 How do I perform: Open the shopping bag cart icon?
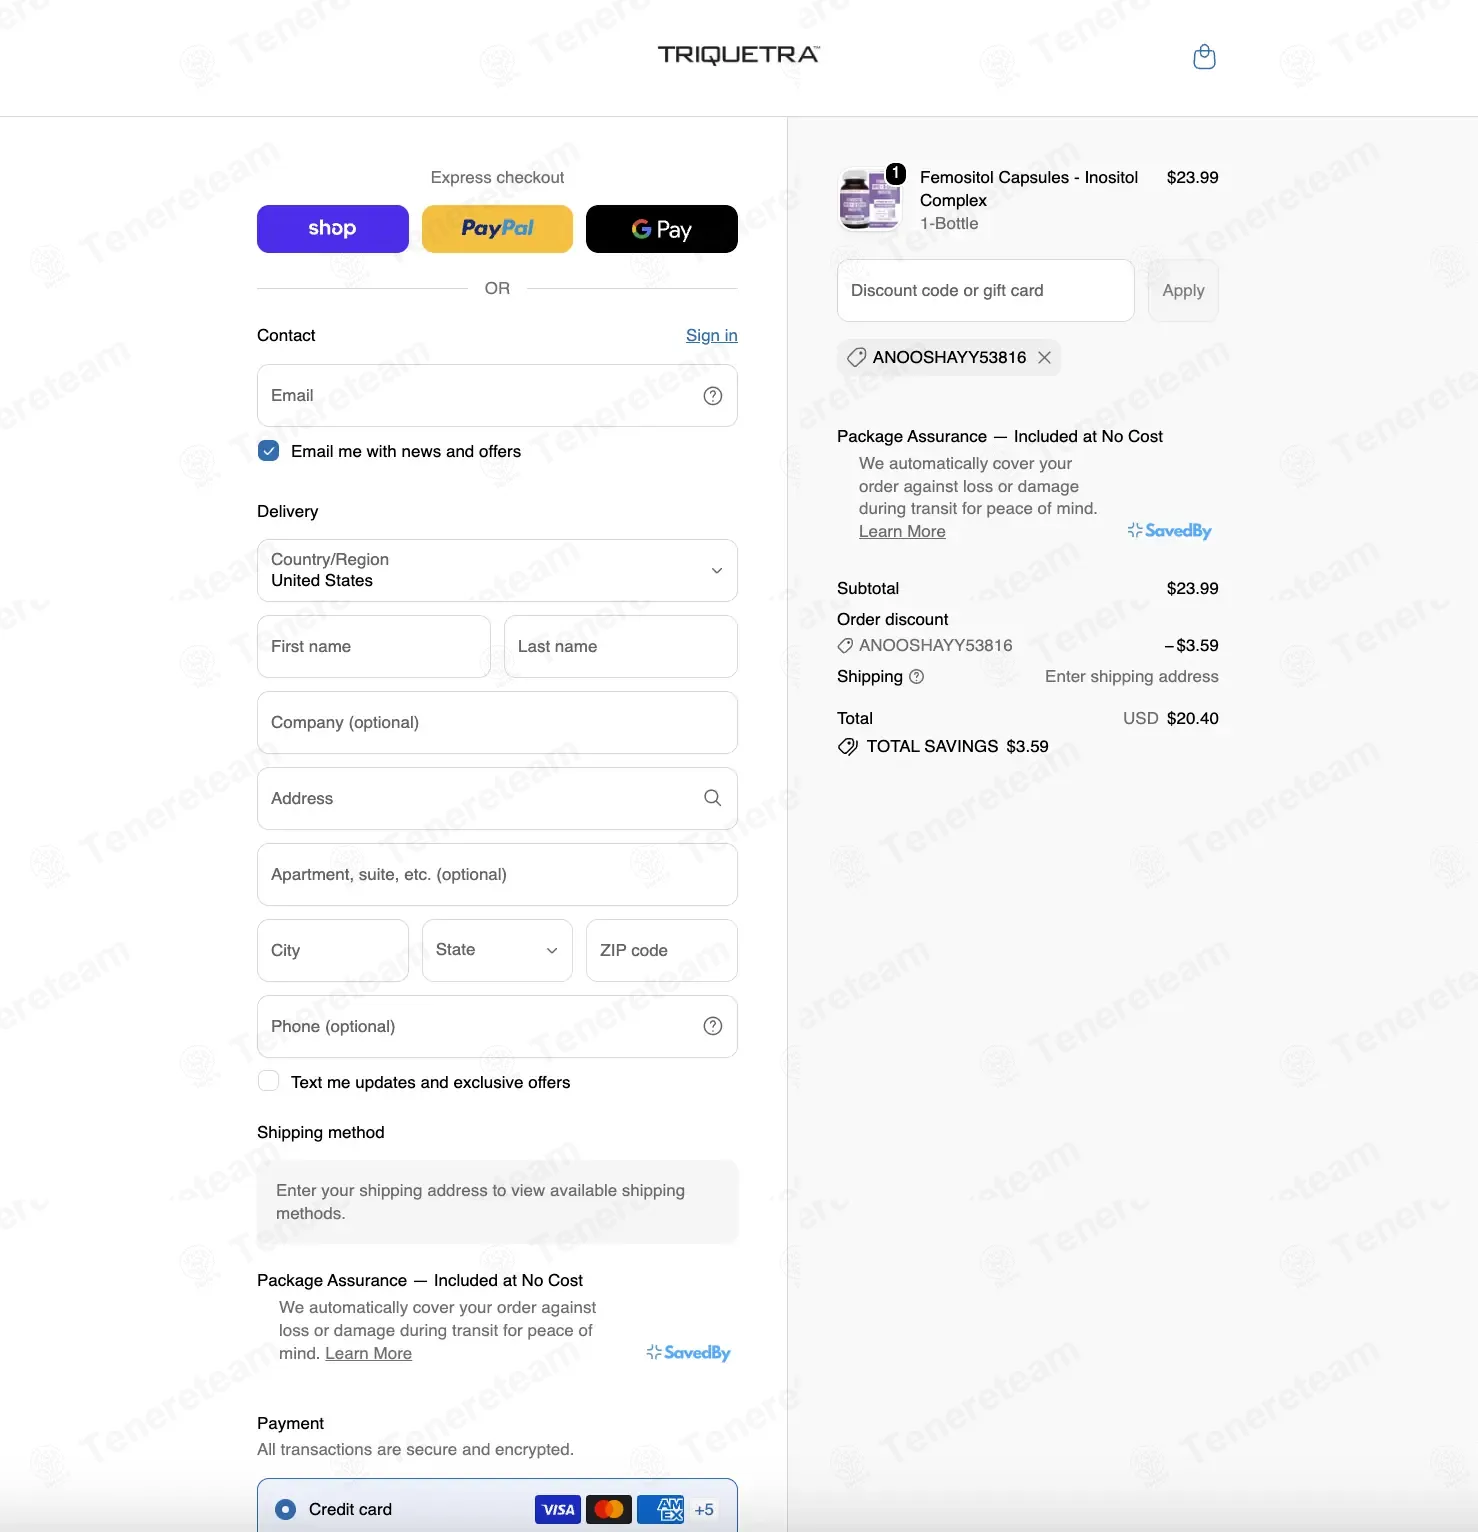pos(1204,57)
